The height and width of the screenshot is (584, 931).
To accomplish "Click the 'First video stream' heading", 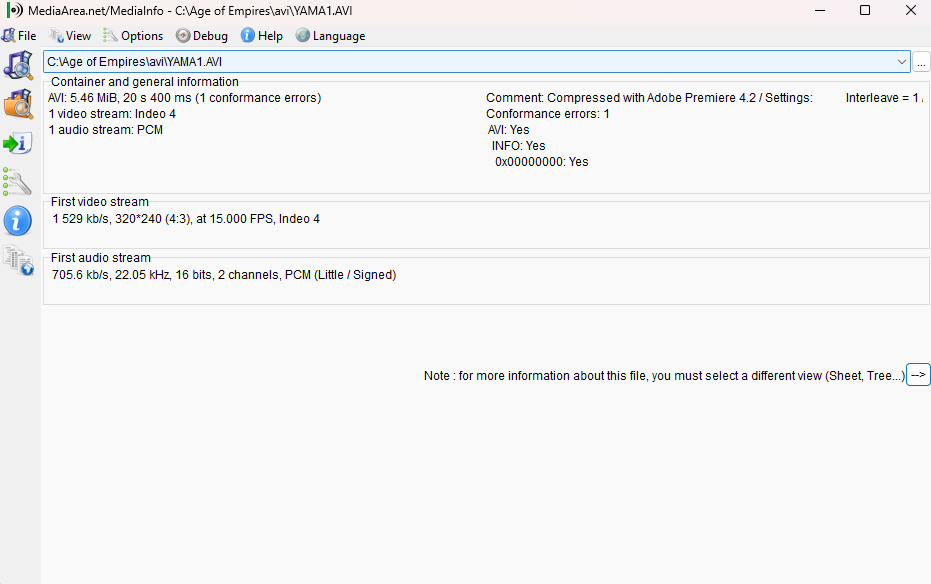I will point(100,202).
